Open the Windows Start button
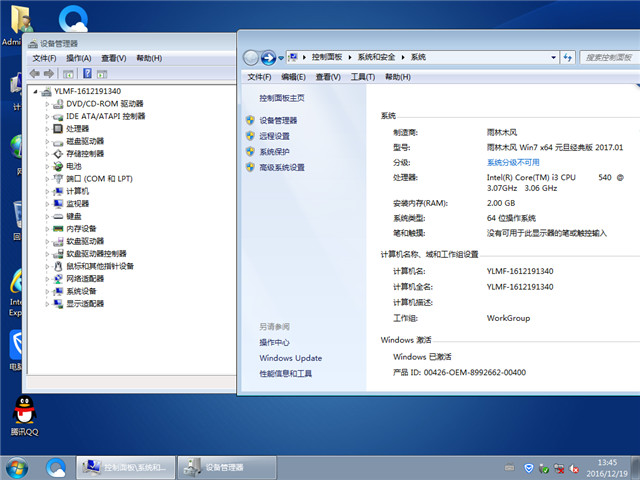 point(17,468)
